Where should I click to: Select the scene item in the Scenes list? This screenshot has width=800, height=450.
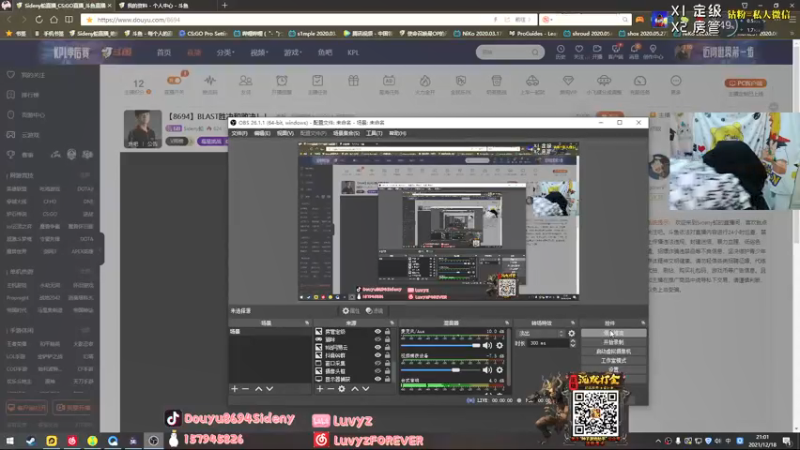click(x=269, y=332)
